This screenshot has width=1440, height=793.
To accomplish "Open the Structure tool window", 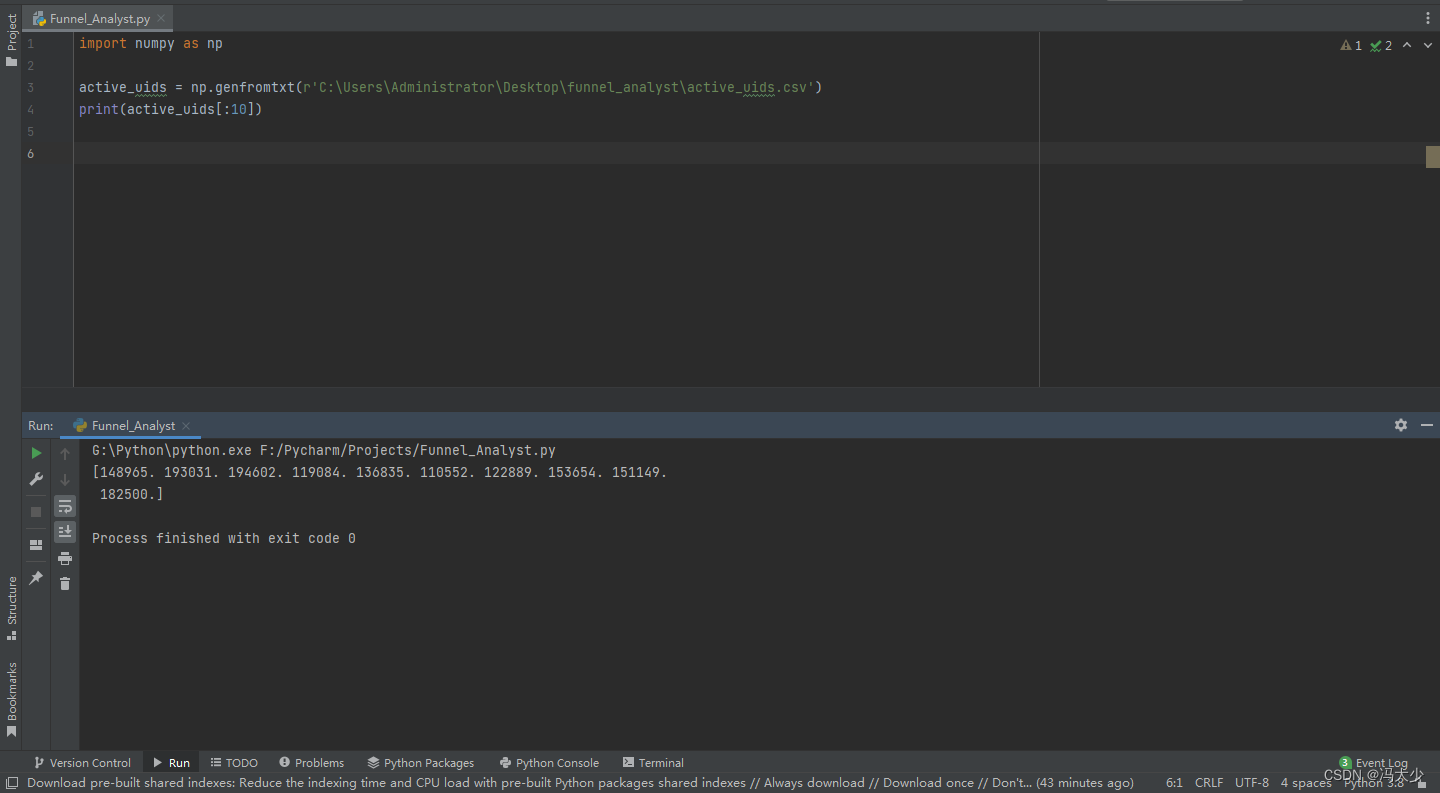I will click(11, 608).
